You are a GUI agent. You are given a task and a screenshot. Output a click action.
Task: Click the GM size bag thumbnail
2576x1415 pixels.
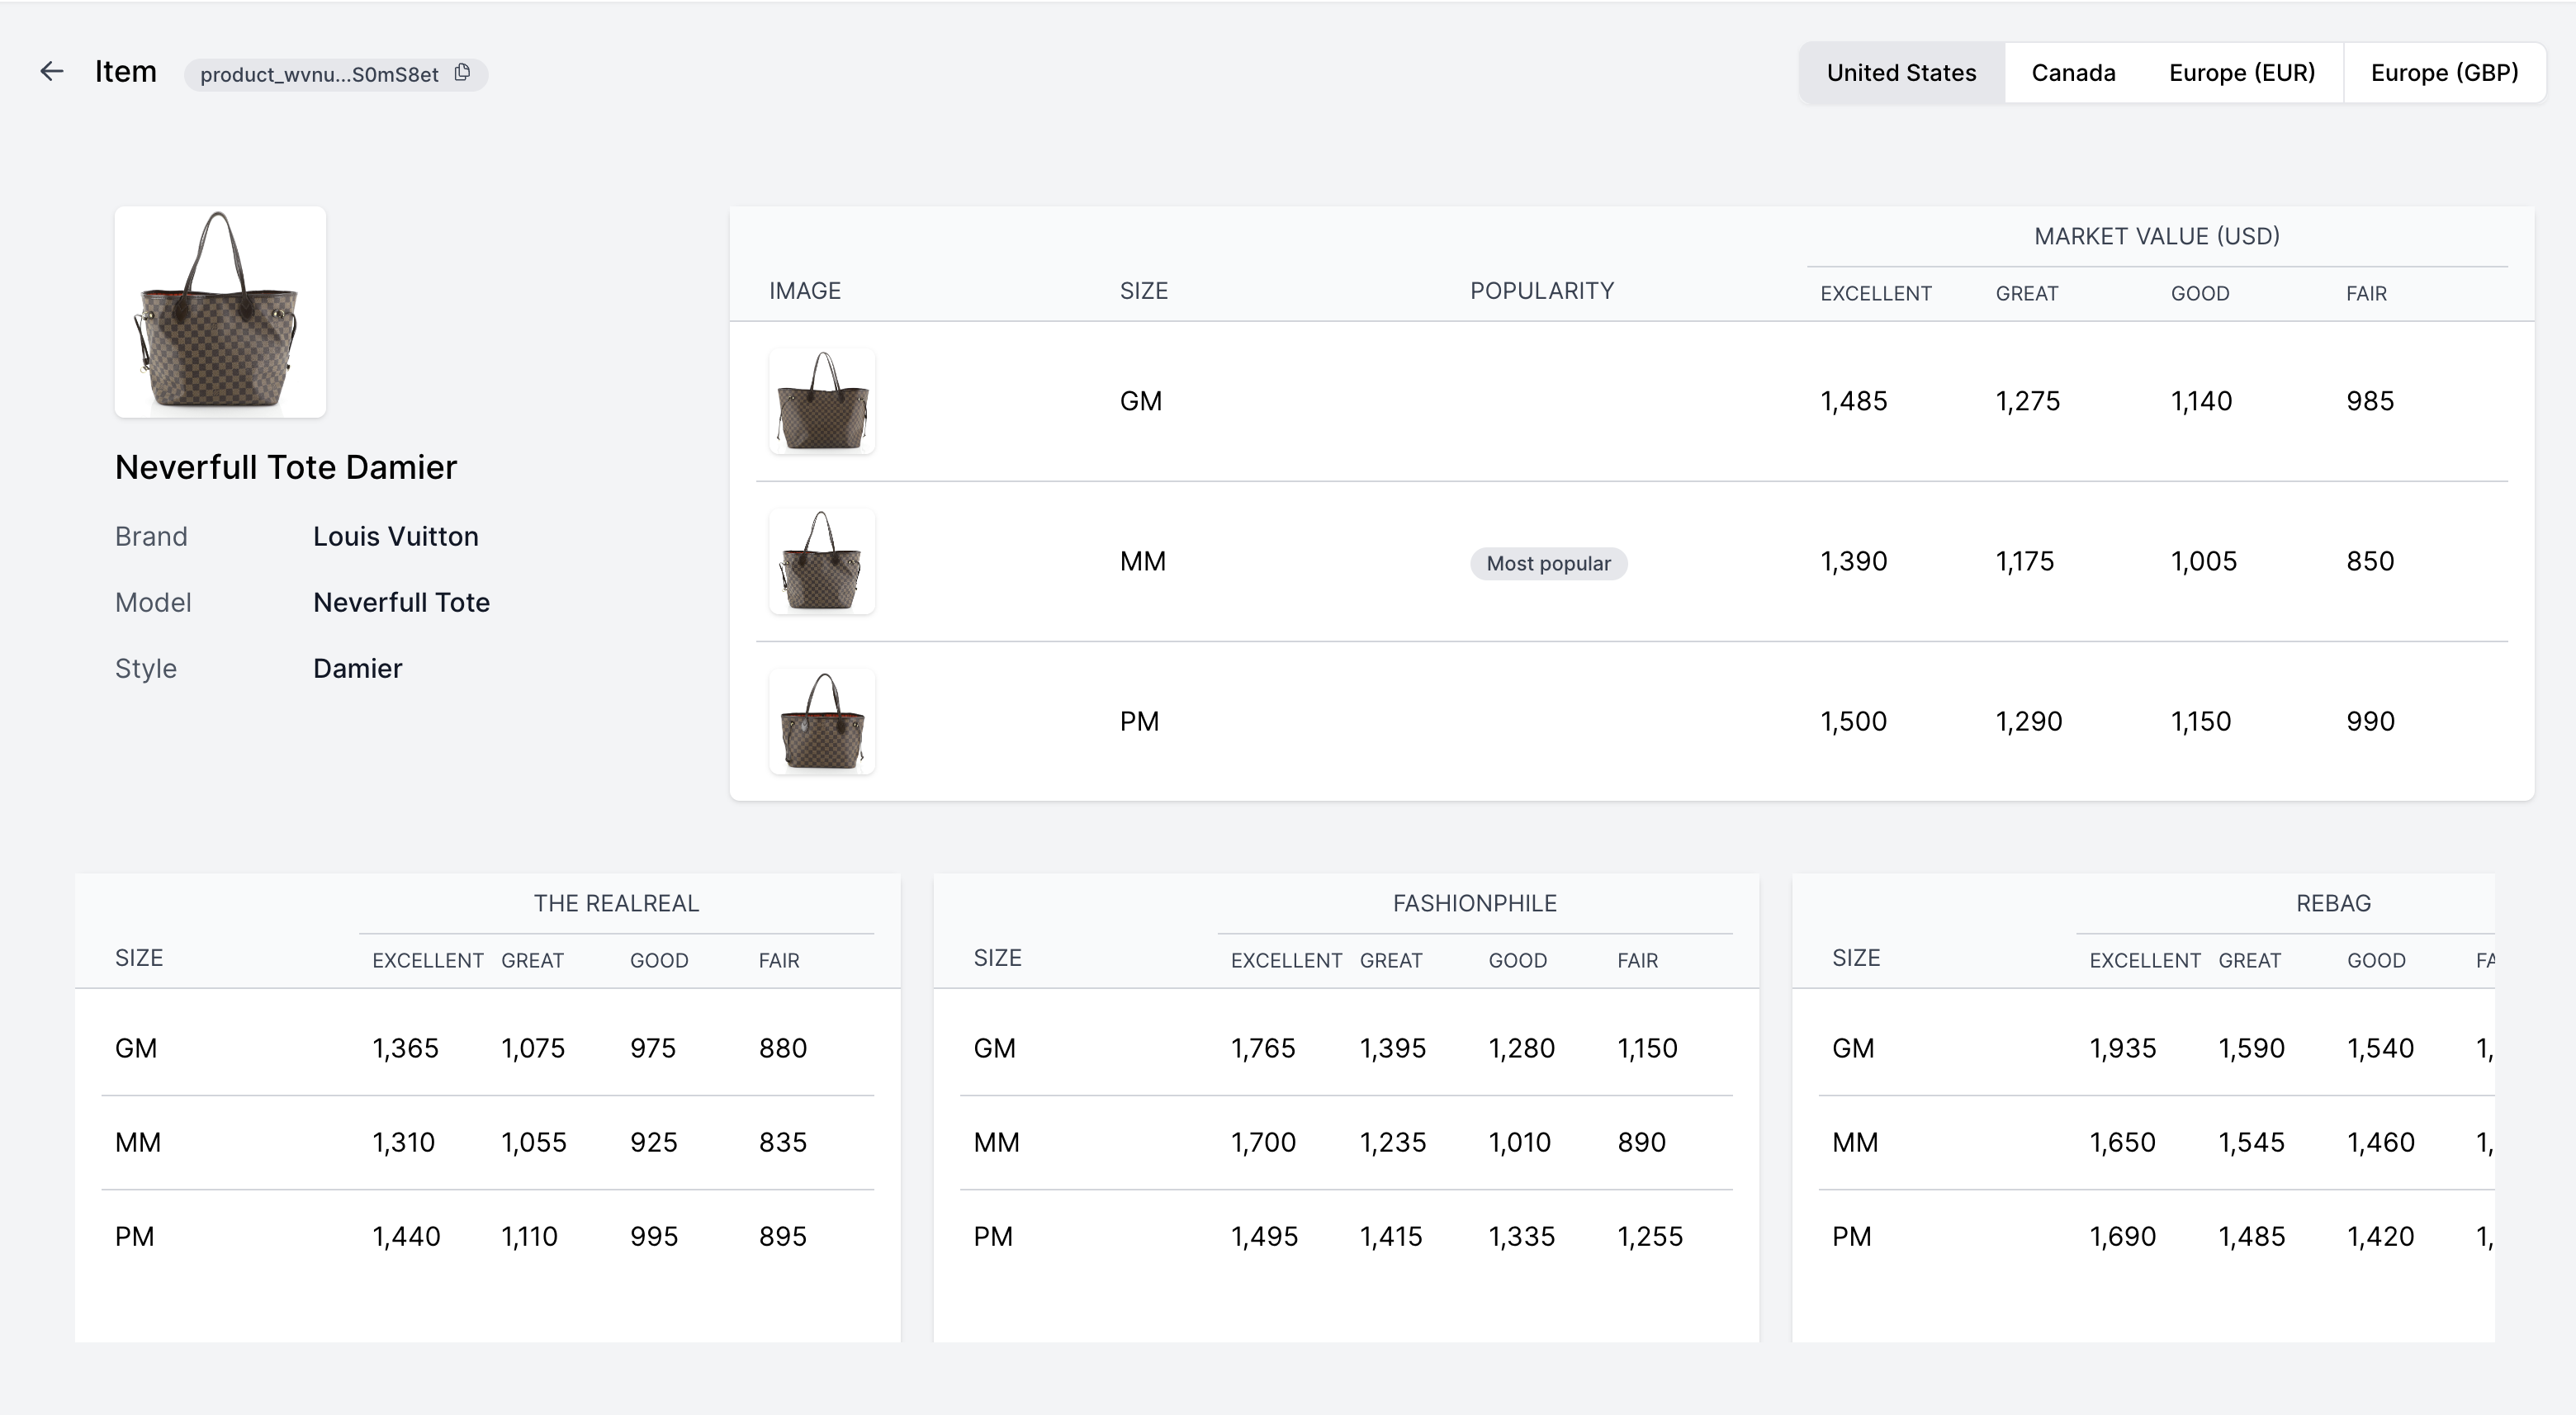[x=822, y=401]
